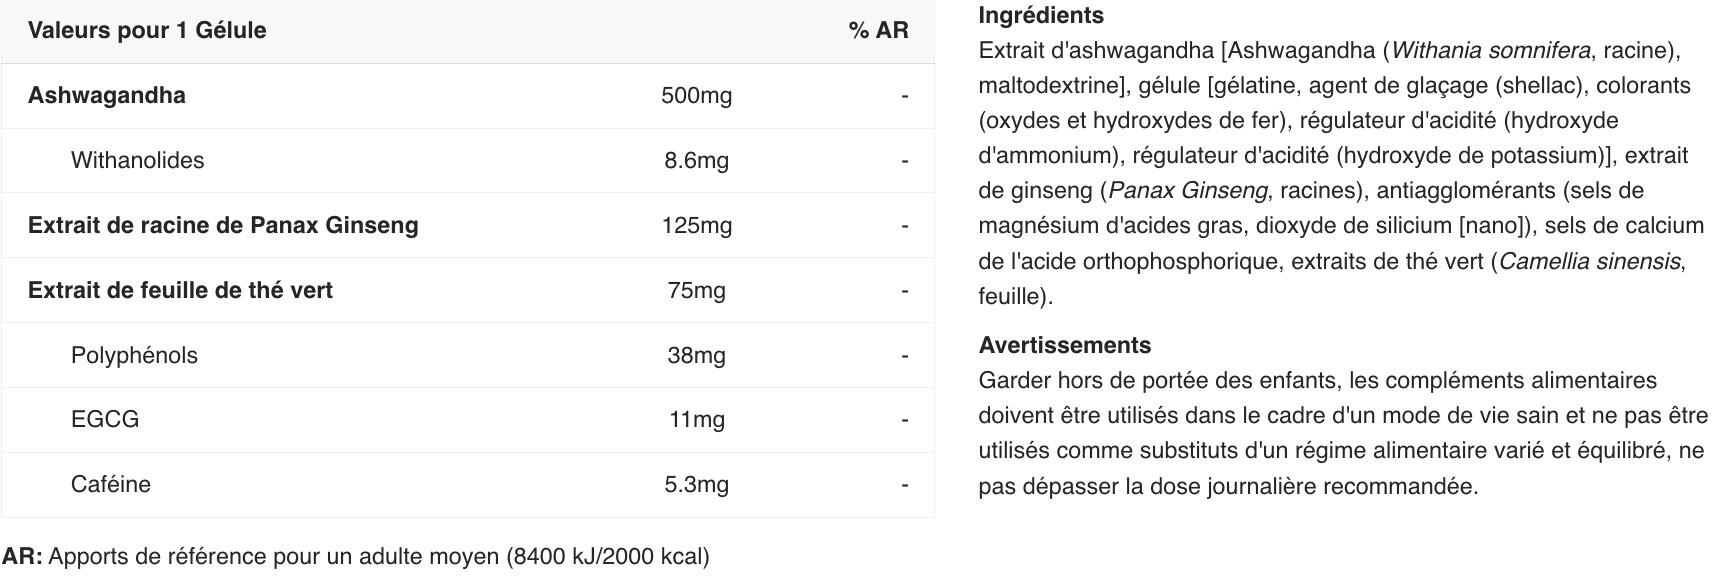1724x580 pixels.
Task: Select the Withanolides row label
Action: [x=137, y=160]
